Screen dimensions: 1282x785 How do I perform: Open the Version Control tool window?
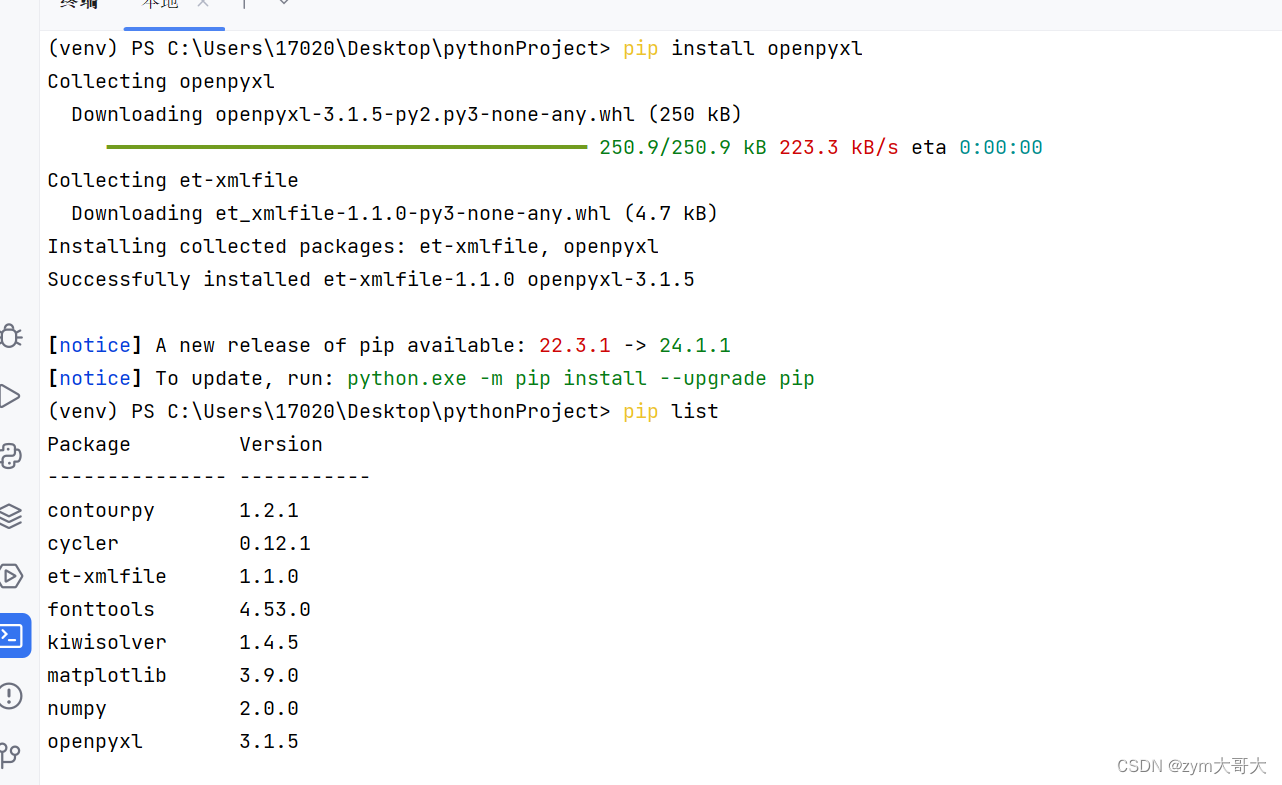pyautogui.click(x=12, y=755)
